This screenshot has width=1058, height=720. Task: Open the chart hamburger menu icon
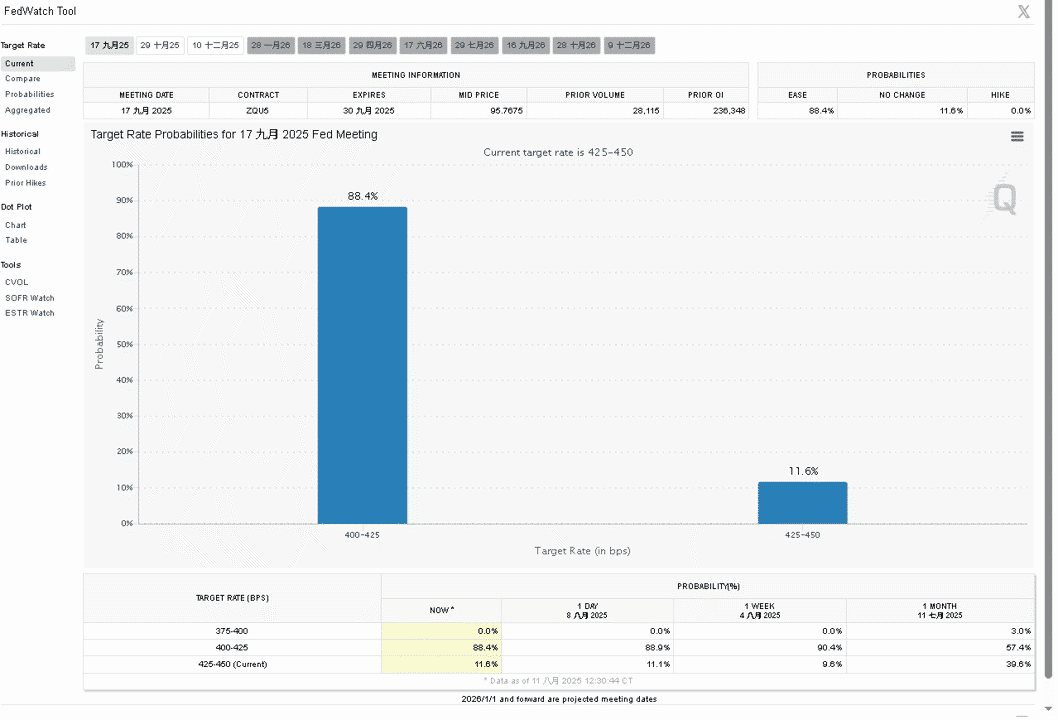click(x=1017, y=136)
